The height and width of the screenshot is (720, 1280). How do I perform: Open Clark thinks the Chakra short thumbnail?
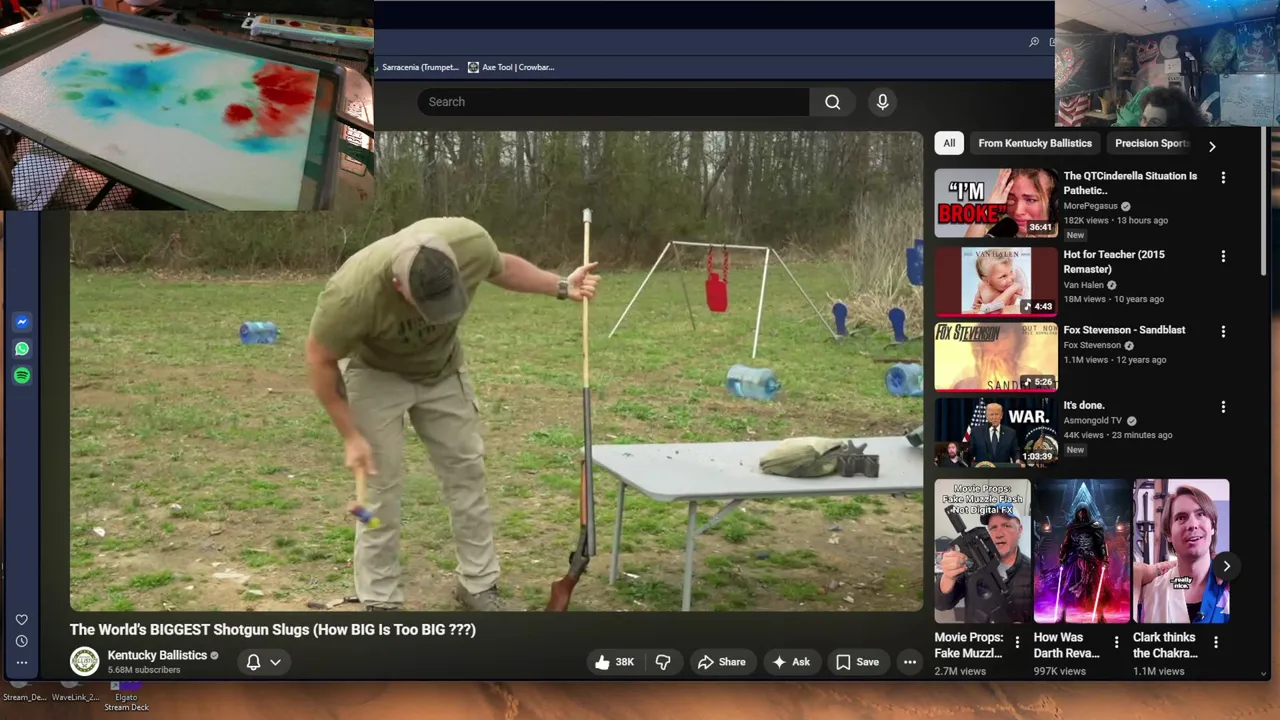pos(1181,551)
